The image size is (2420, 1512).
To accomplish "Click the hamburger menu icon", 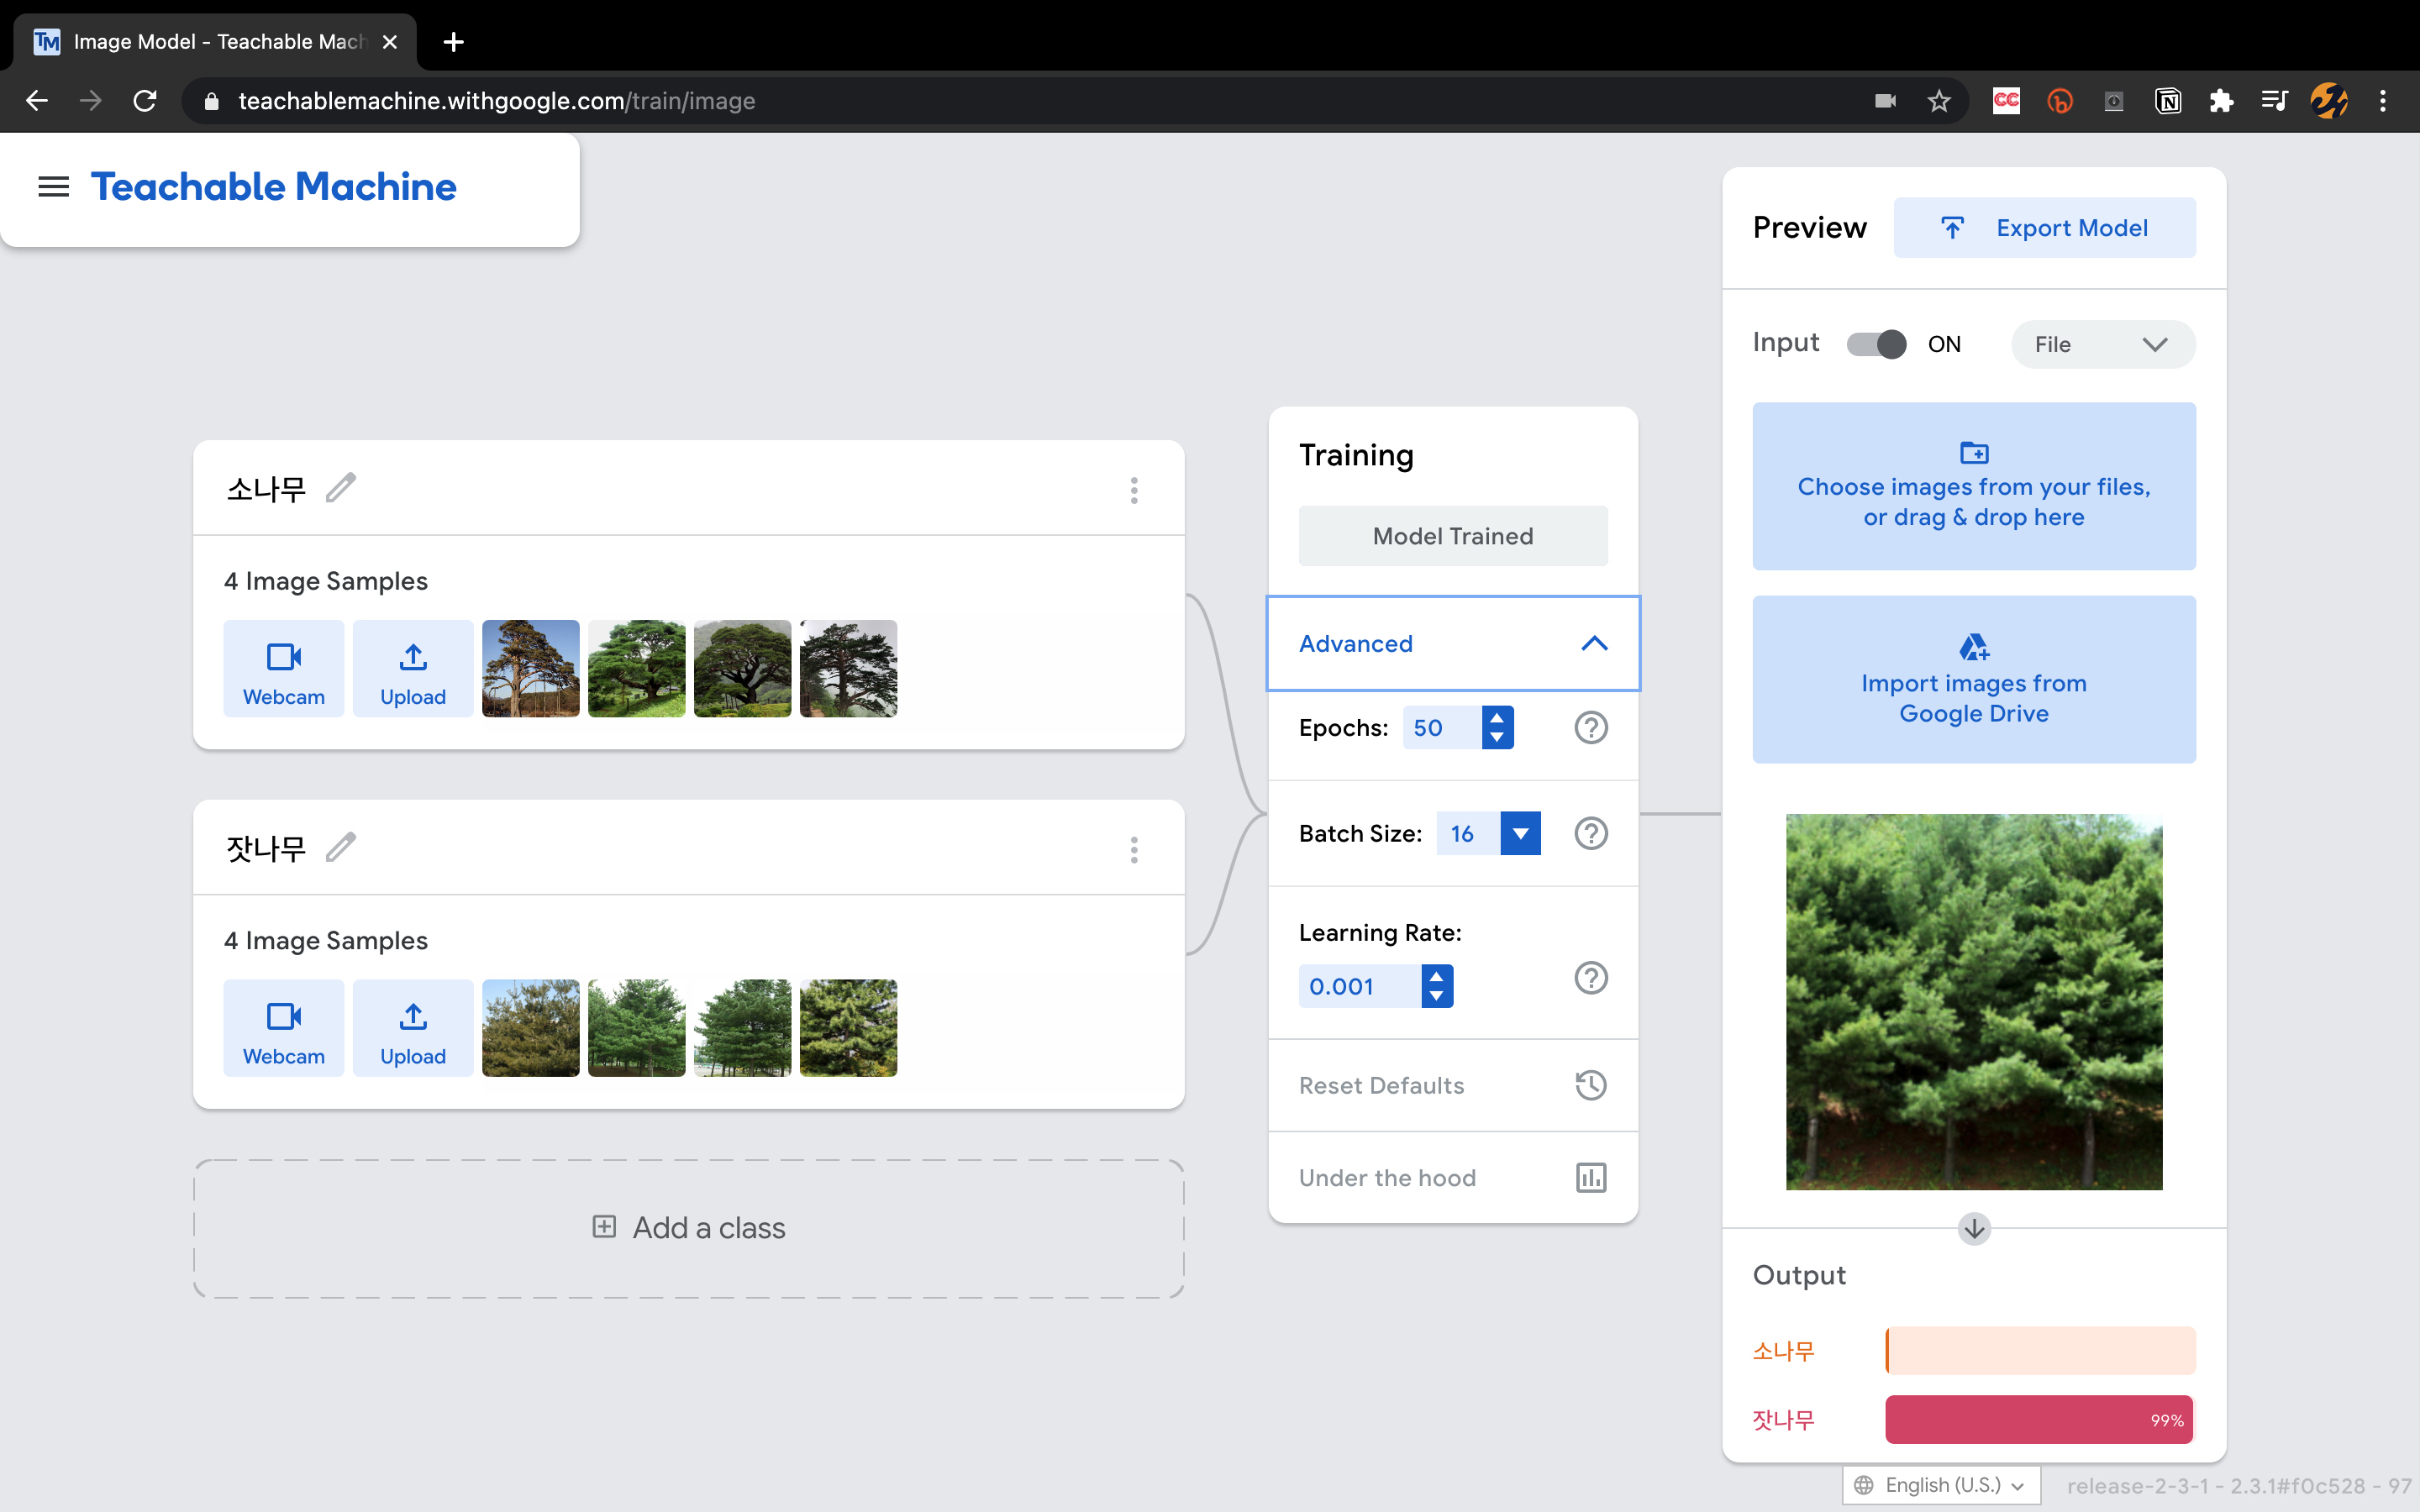I will tap(53, 187).
